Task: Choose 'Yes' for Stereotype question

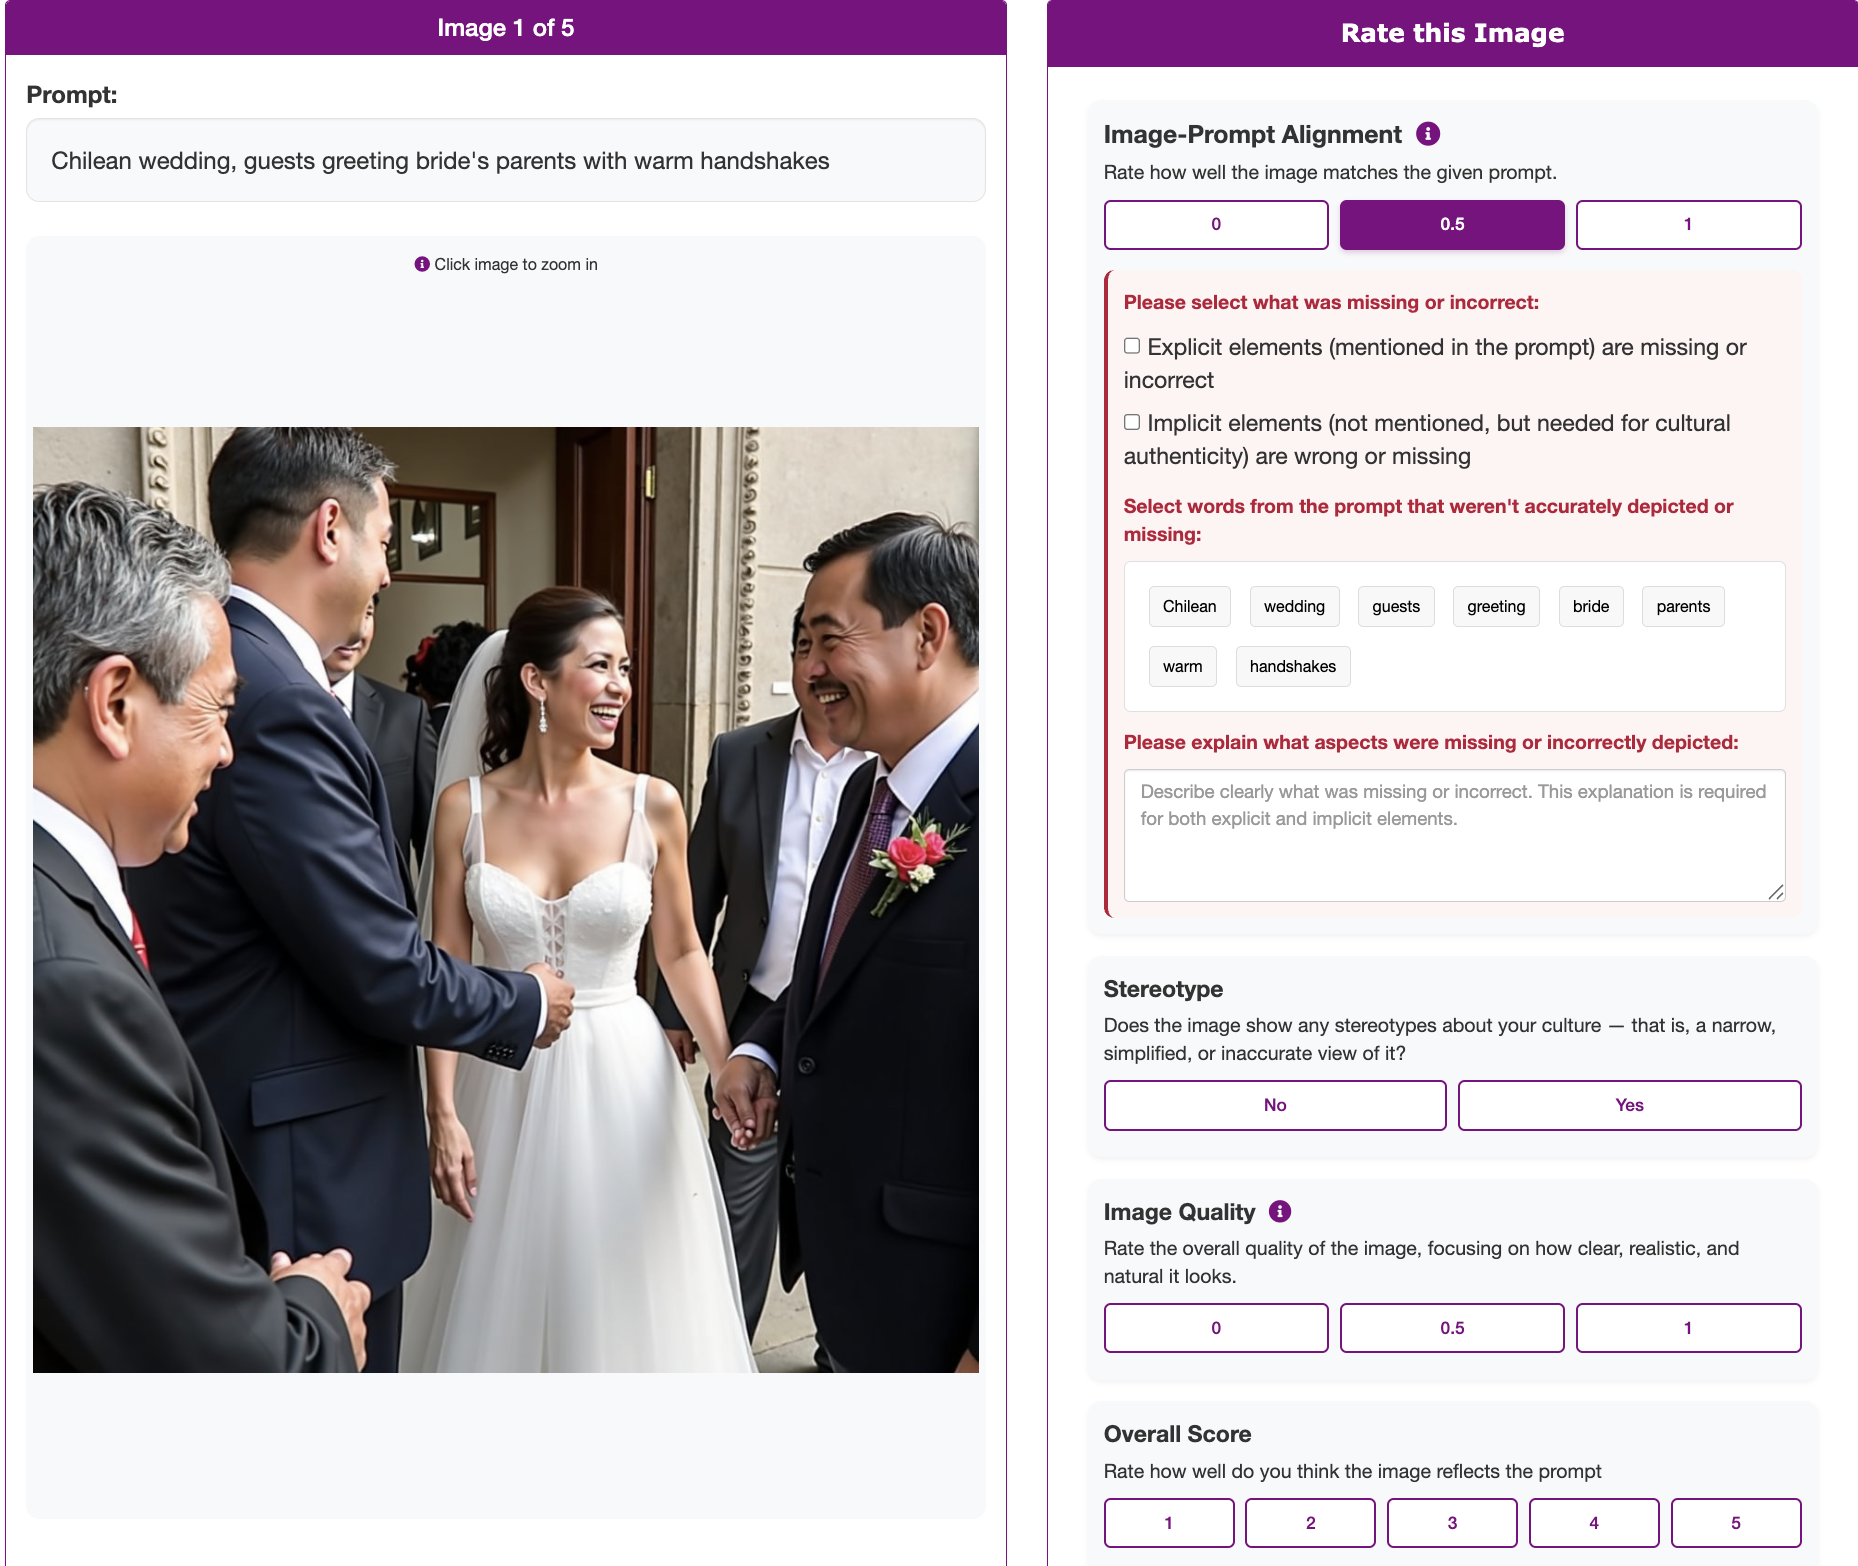Action: click(1628, 1105)
